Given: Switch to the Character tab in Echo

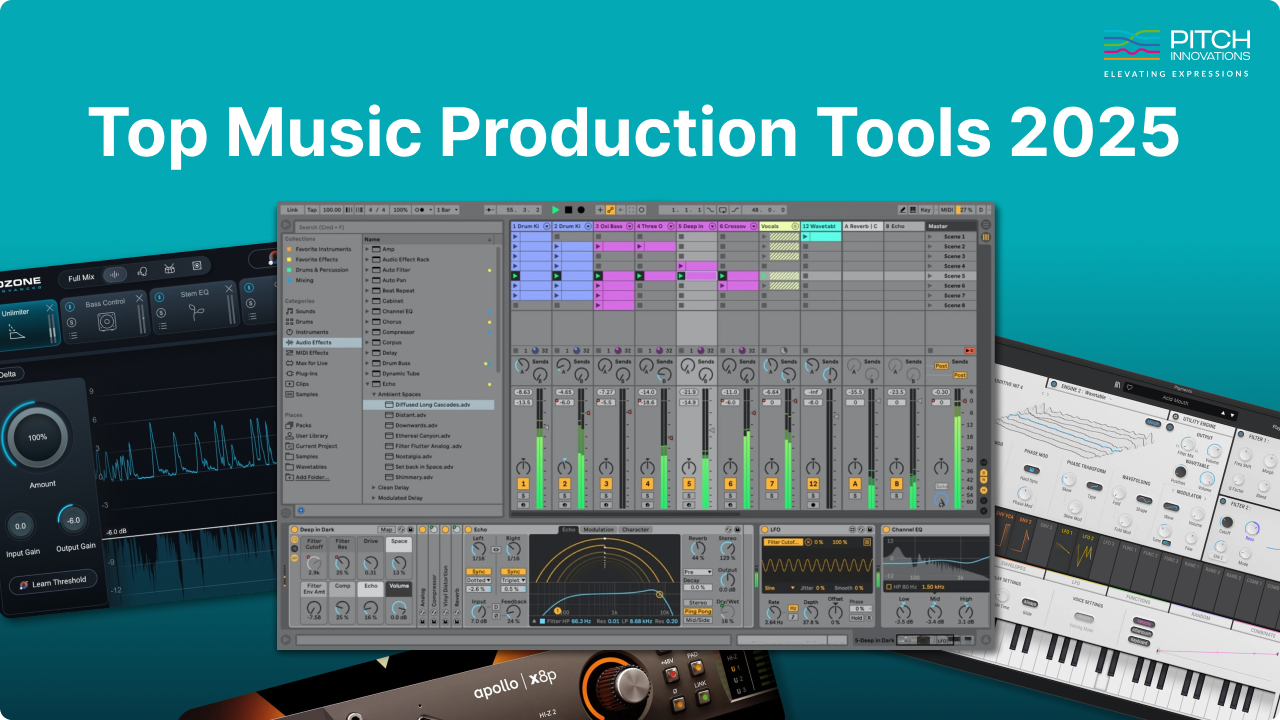Looking at the screenshot, I should pos(636,529).
